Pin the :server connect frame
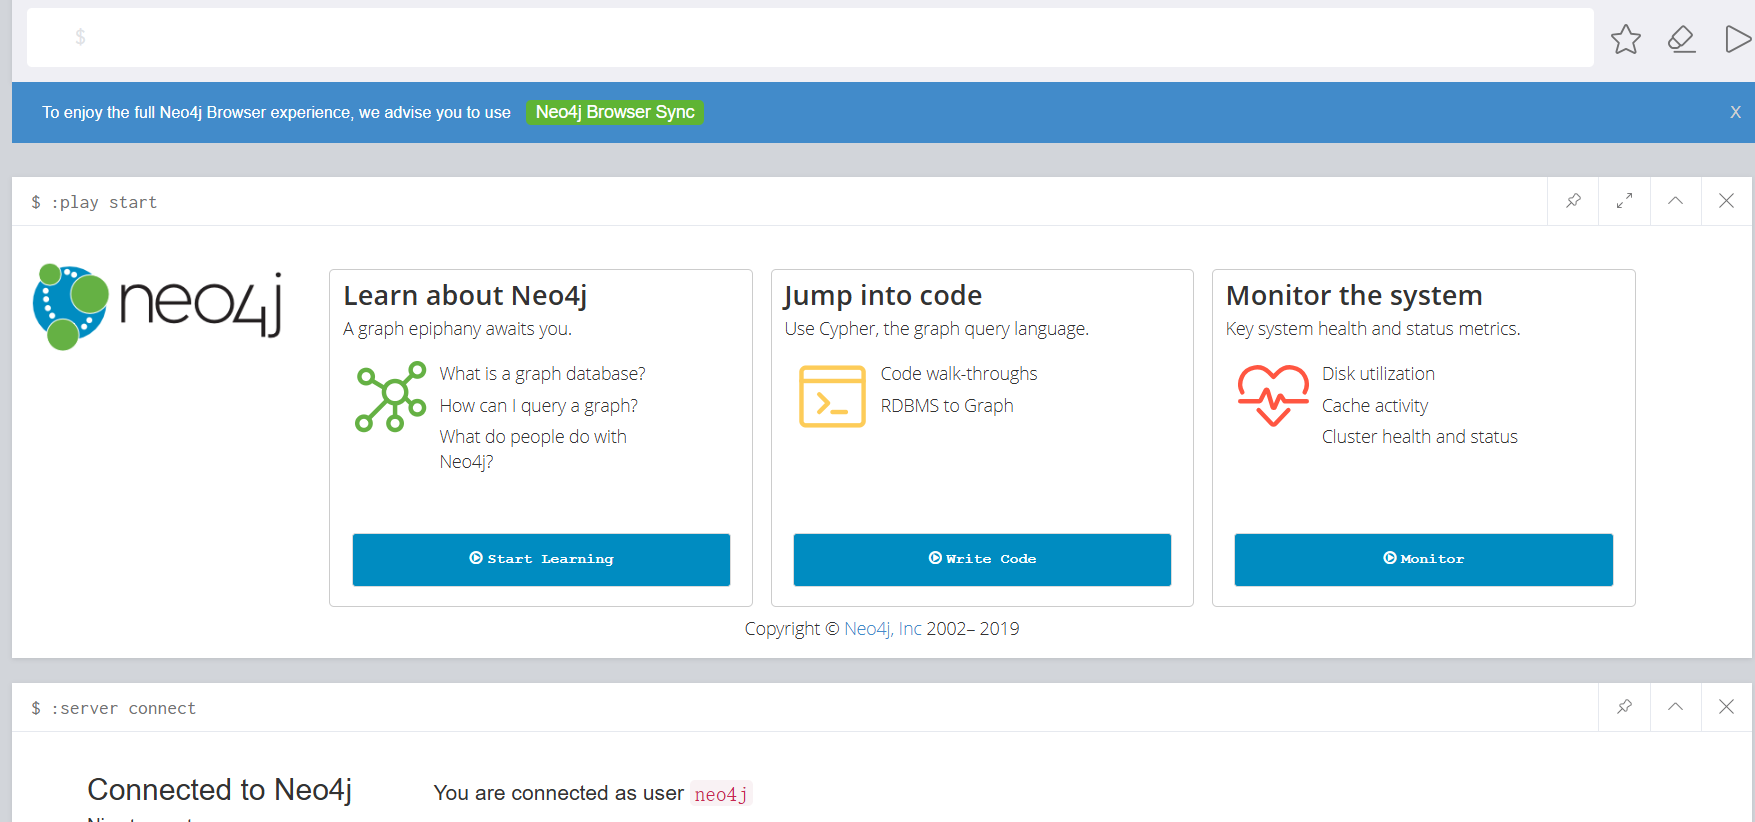 click(1625, 707)
